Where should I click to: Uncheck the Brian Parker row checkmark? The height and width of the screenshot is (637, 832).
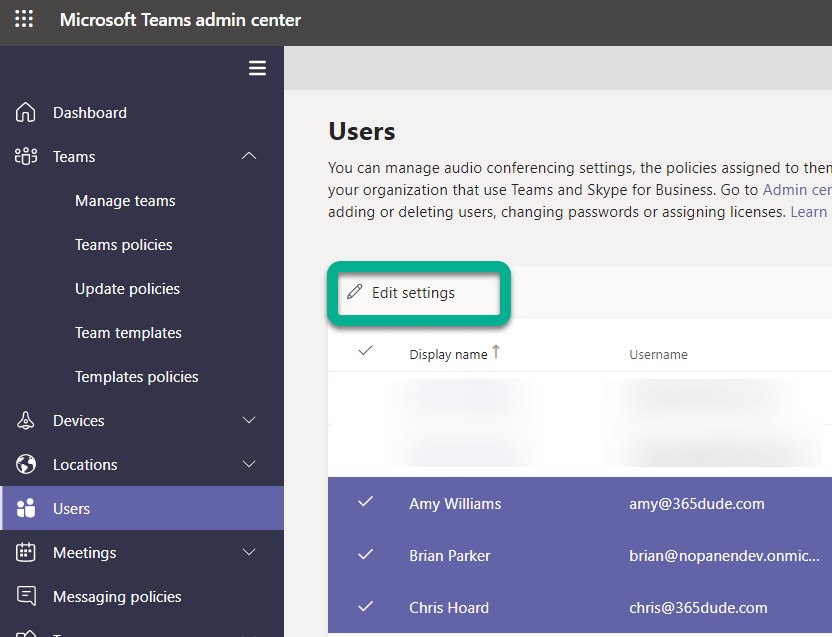(366, 555)
